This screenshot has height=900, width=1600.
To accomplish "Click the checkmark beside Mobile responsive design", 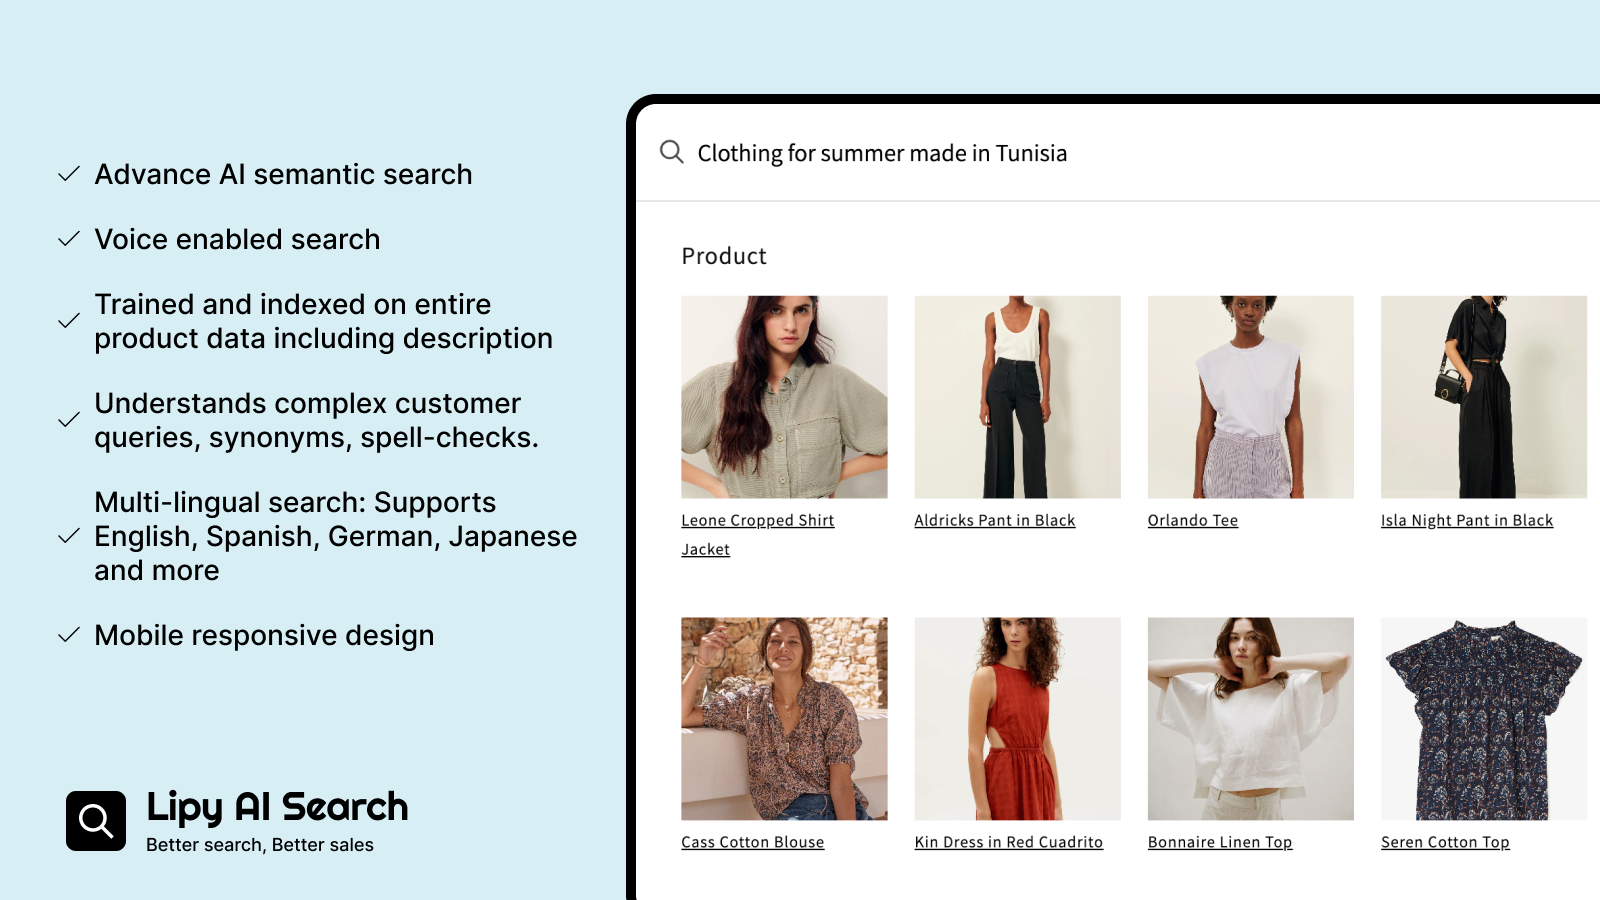I will click(x=68, y=634).
